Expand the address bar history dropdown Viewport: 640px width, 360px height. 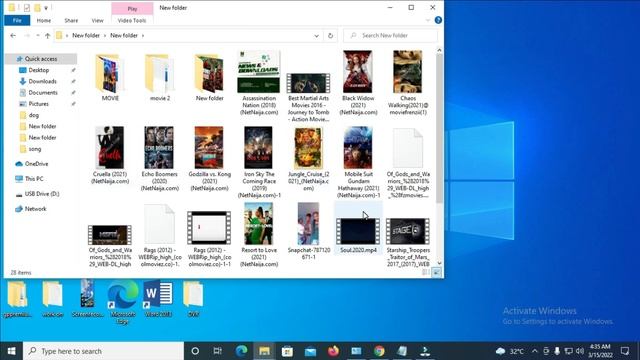click(316, 36)
